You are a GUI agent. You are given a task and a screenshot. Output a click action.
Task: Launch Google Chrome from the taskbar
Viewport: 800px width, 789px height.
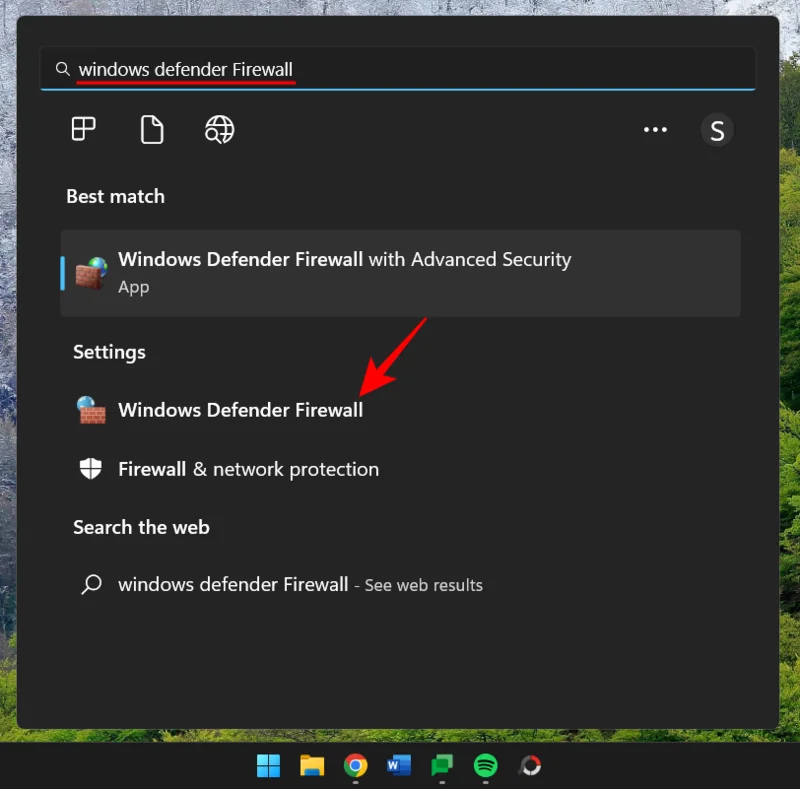pyautogui.click(x=356, y=765)
